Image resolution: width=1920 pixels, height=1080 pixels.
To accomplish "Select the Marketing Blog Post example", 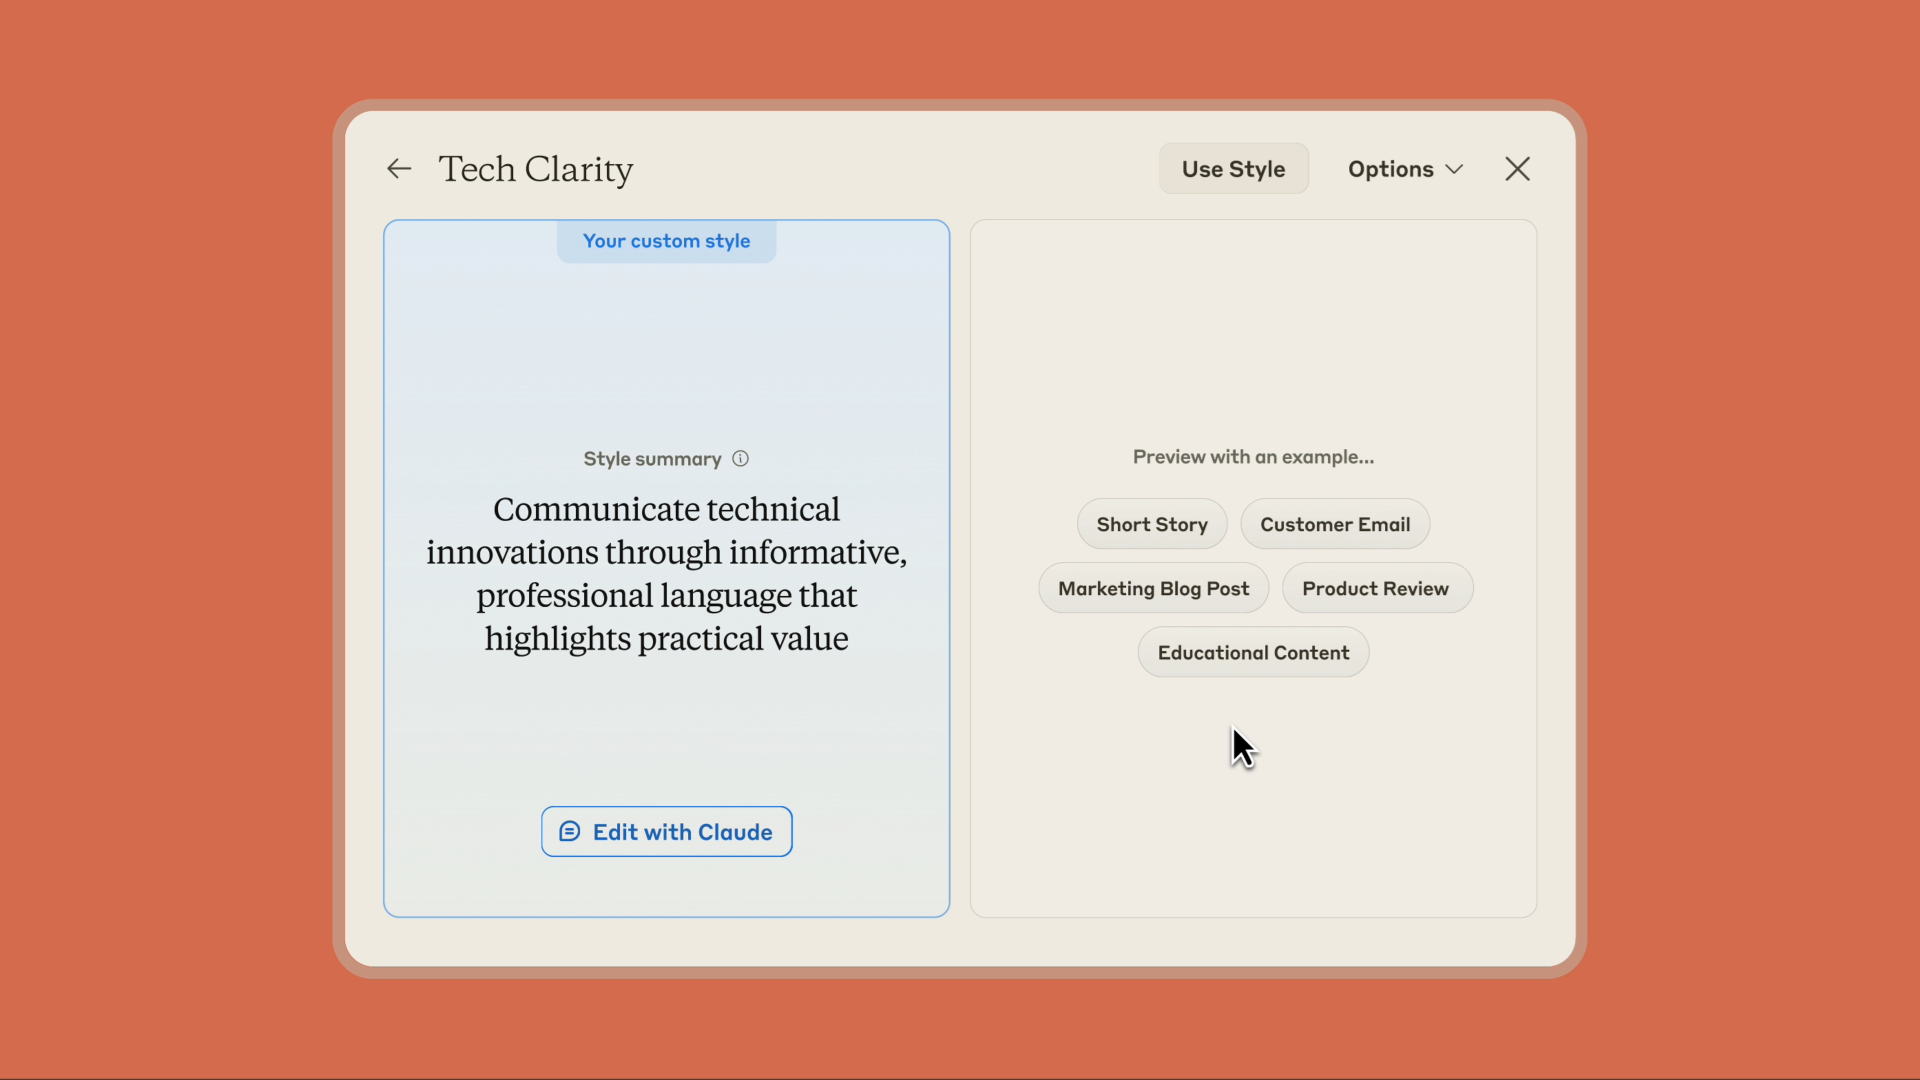I will [x=1154, y=588].
